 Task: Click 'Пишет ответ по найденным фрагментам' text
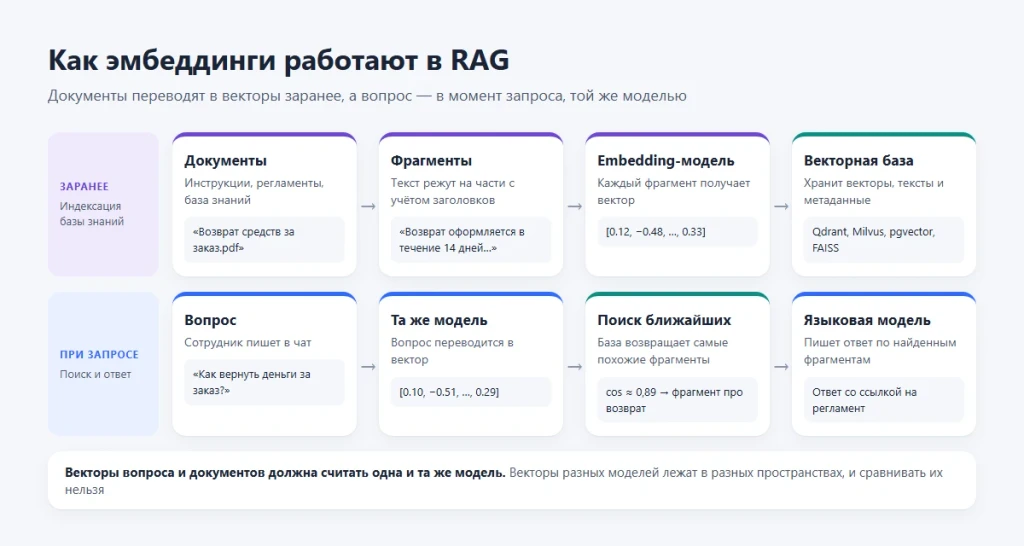click(x=880, y=351)
